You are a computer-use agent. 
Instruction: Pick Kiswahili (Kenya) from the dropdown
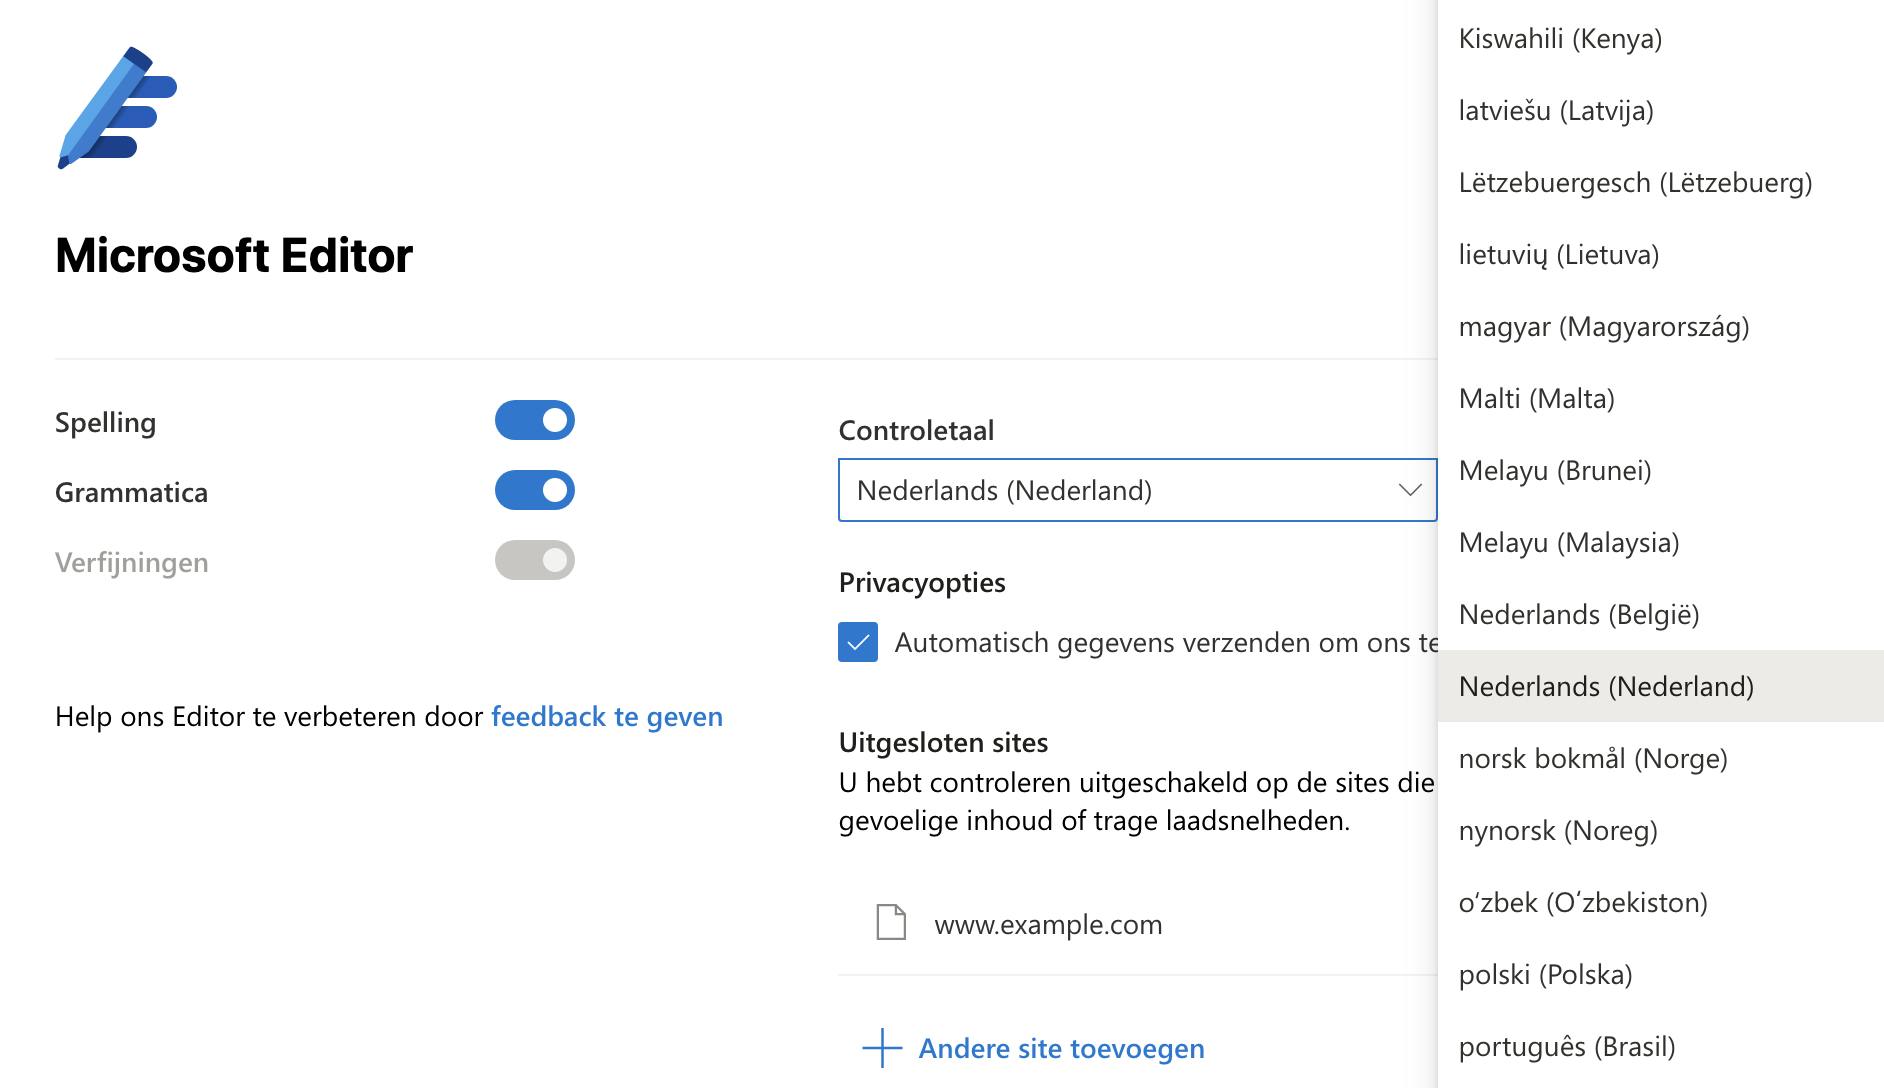click(1560, 39)
